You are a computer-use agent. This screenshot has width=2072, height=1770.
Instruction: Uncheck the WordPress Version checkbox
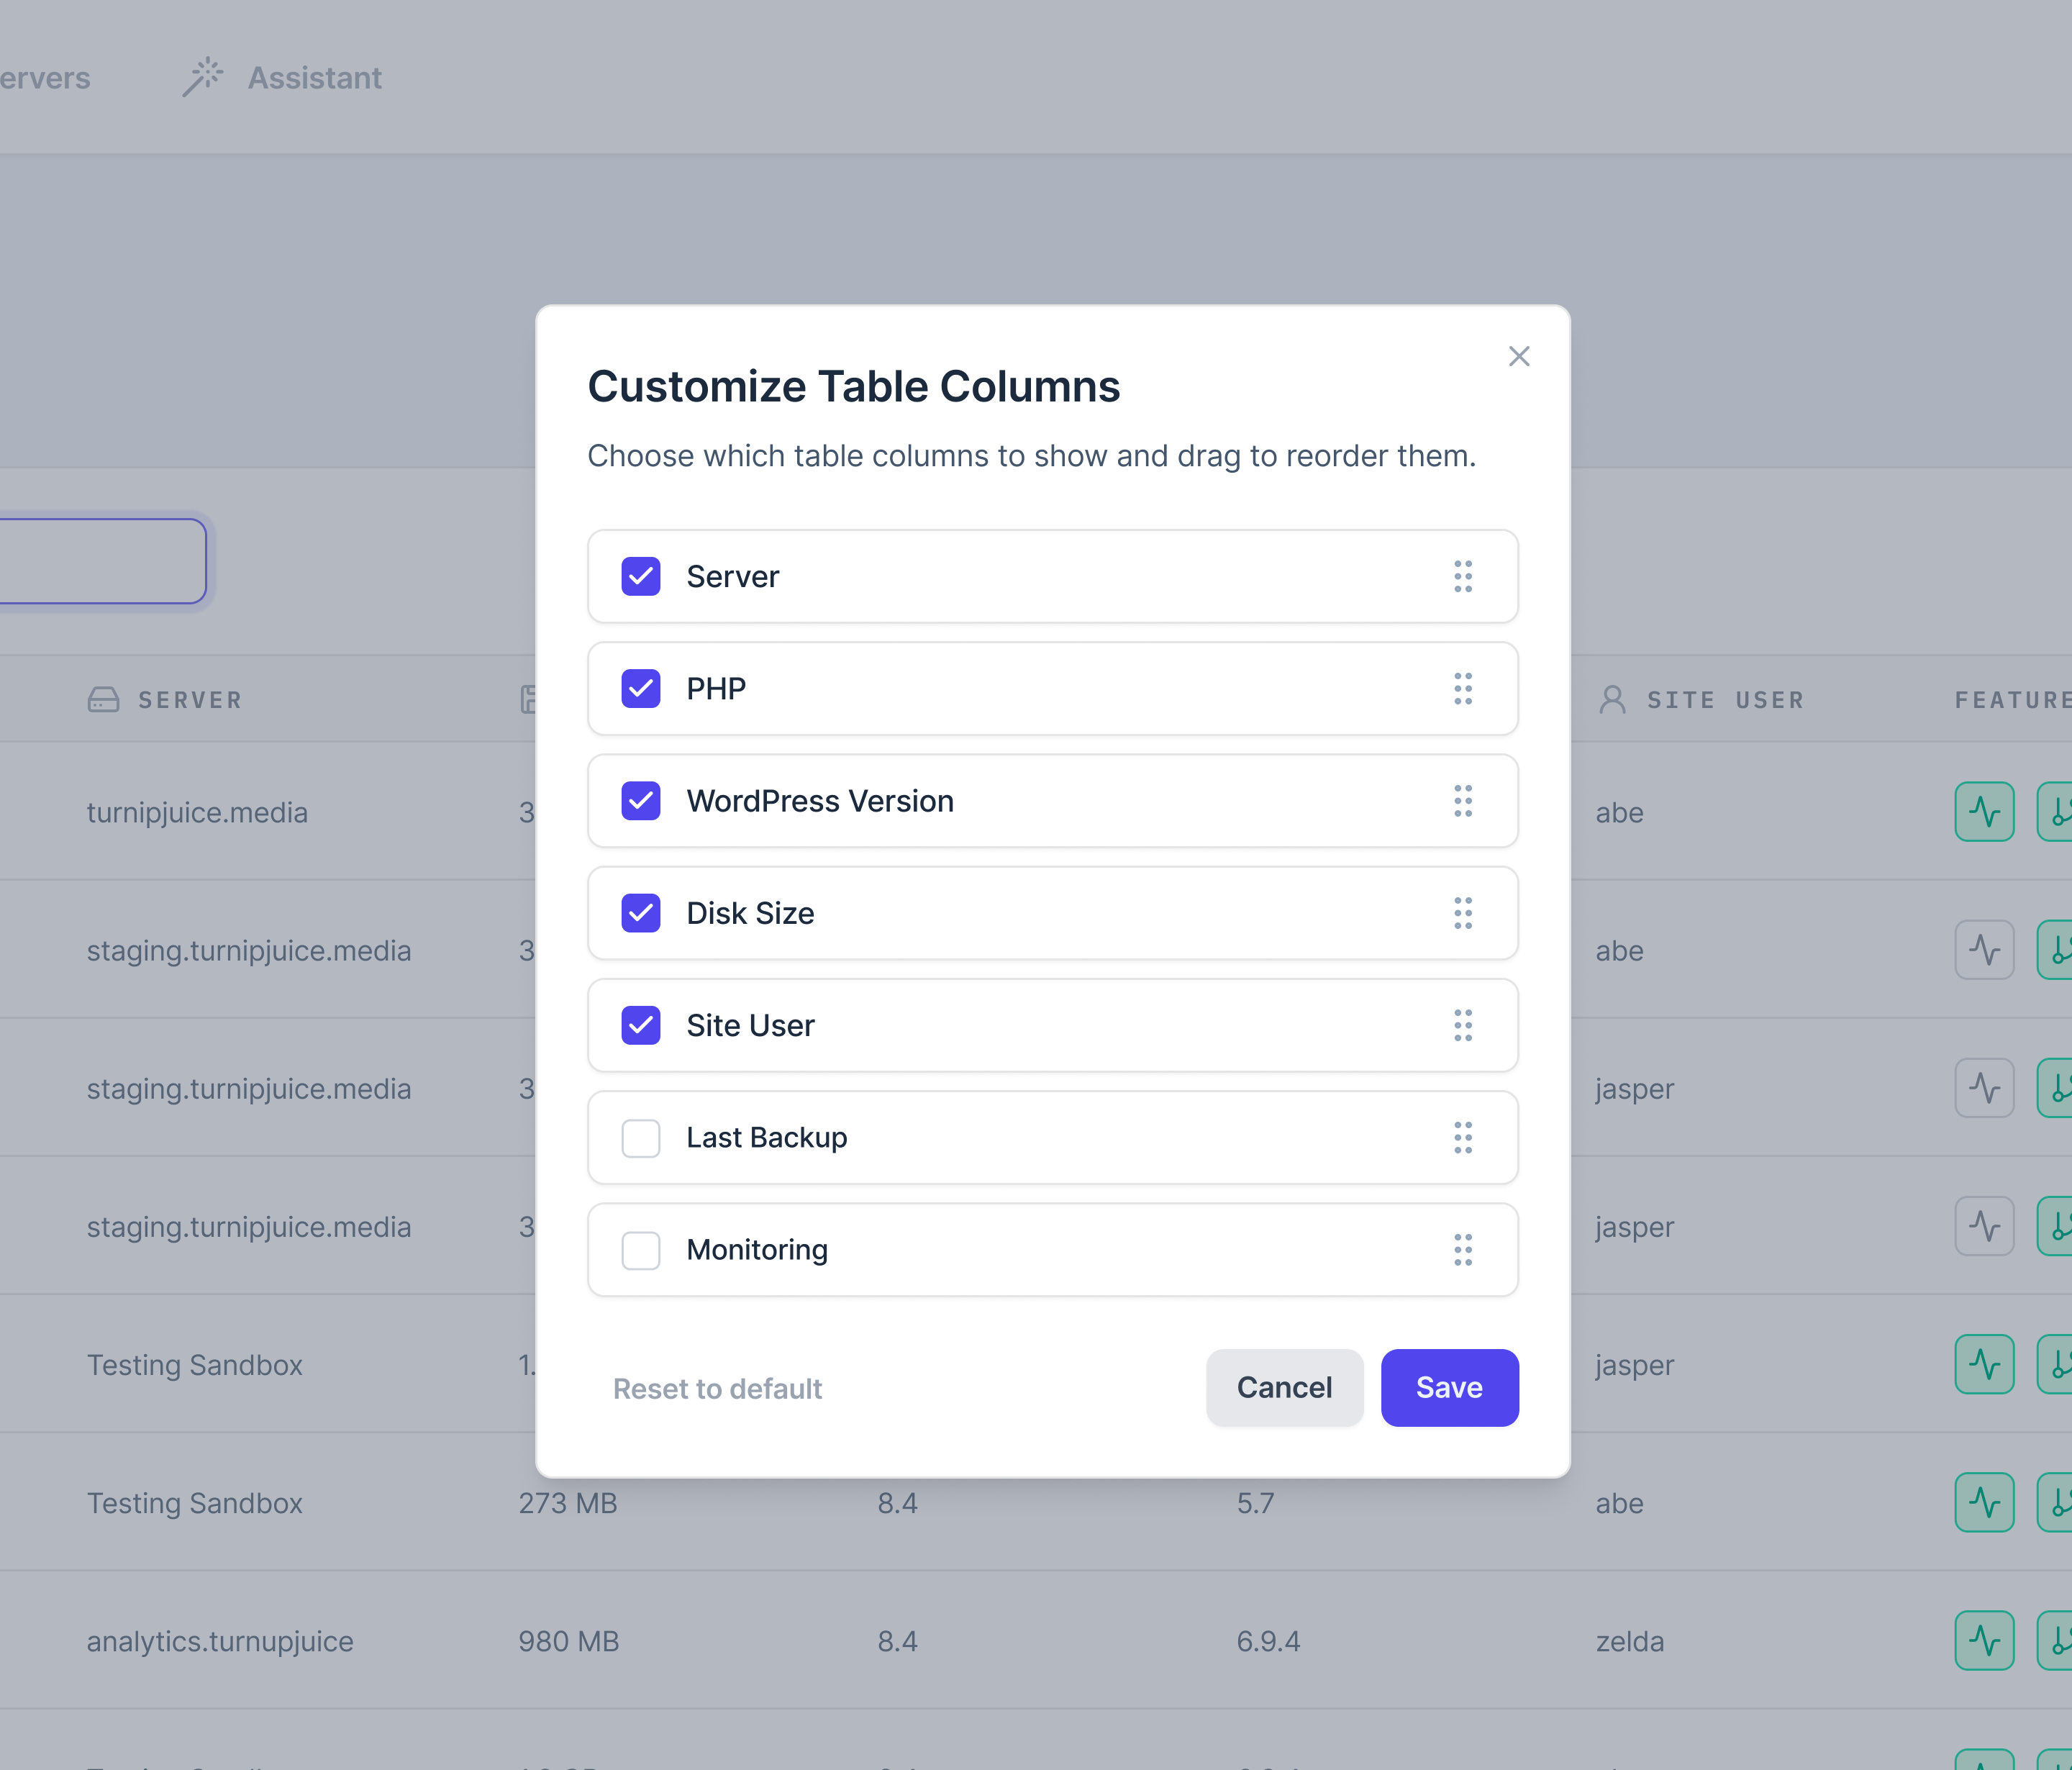click(x=640, y=800)
